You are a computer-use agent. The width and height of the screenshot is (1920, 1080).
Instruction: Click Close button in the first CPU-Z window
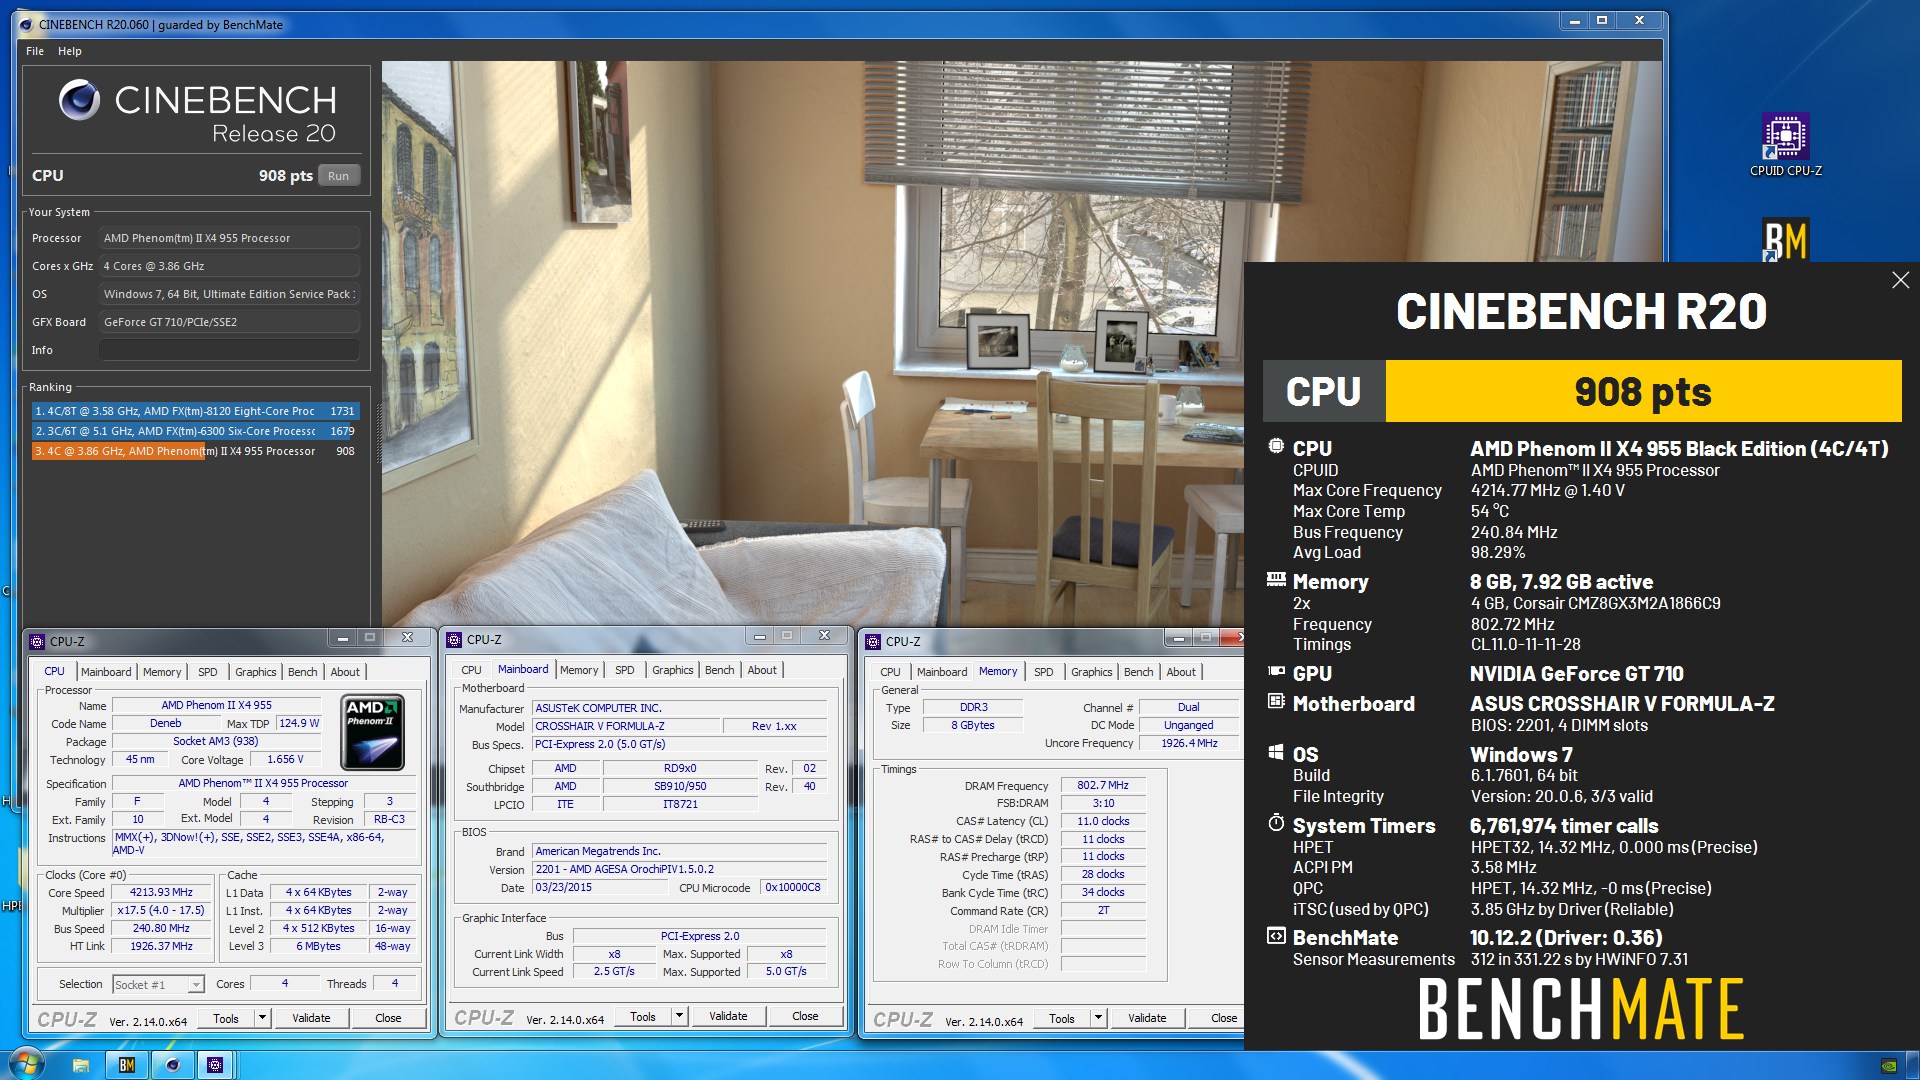[x=388, y=1018]
